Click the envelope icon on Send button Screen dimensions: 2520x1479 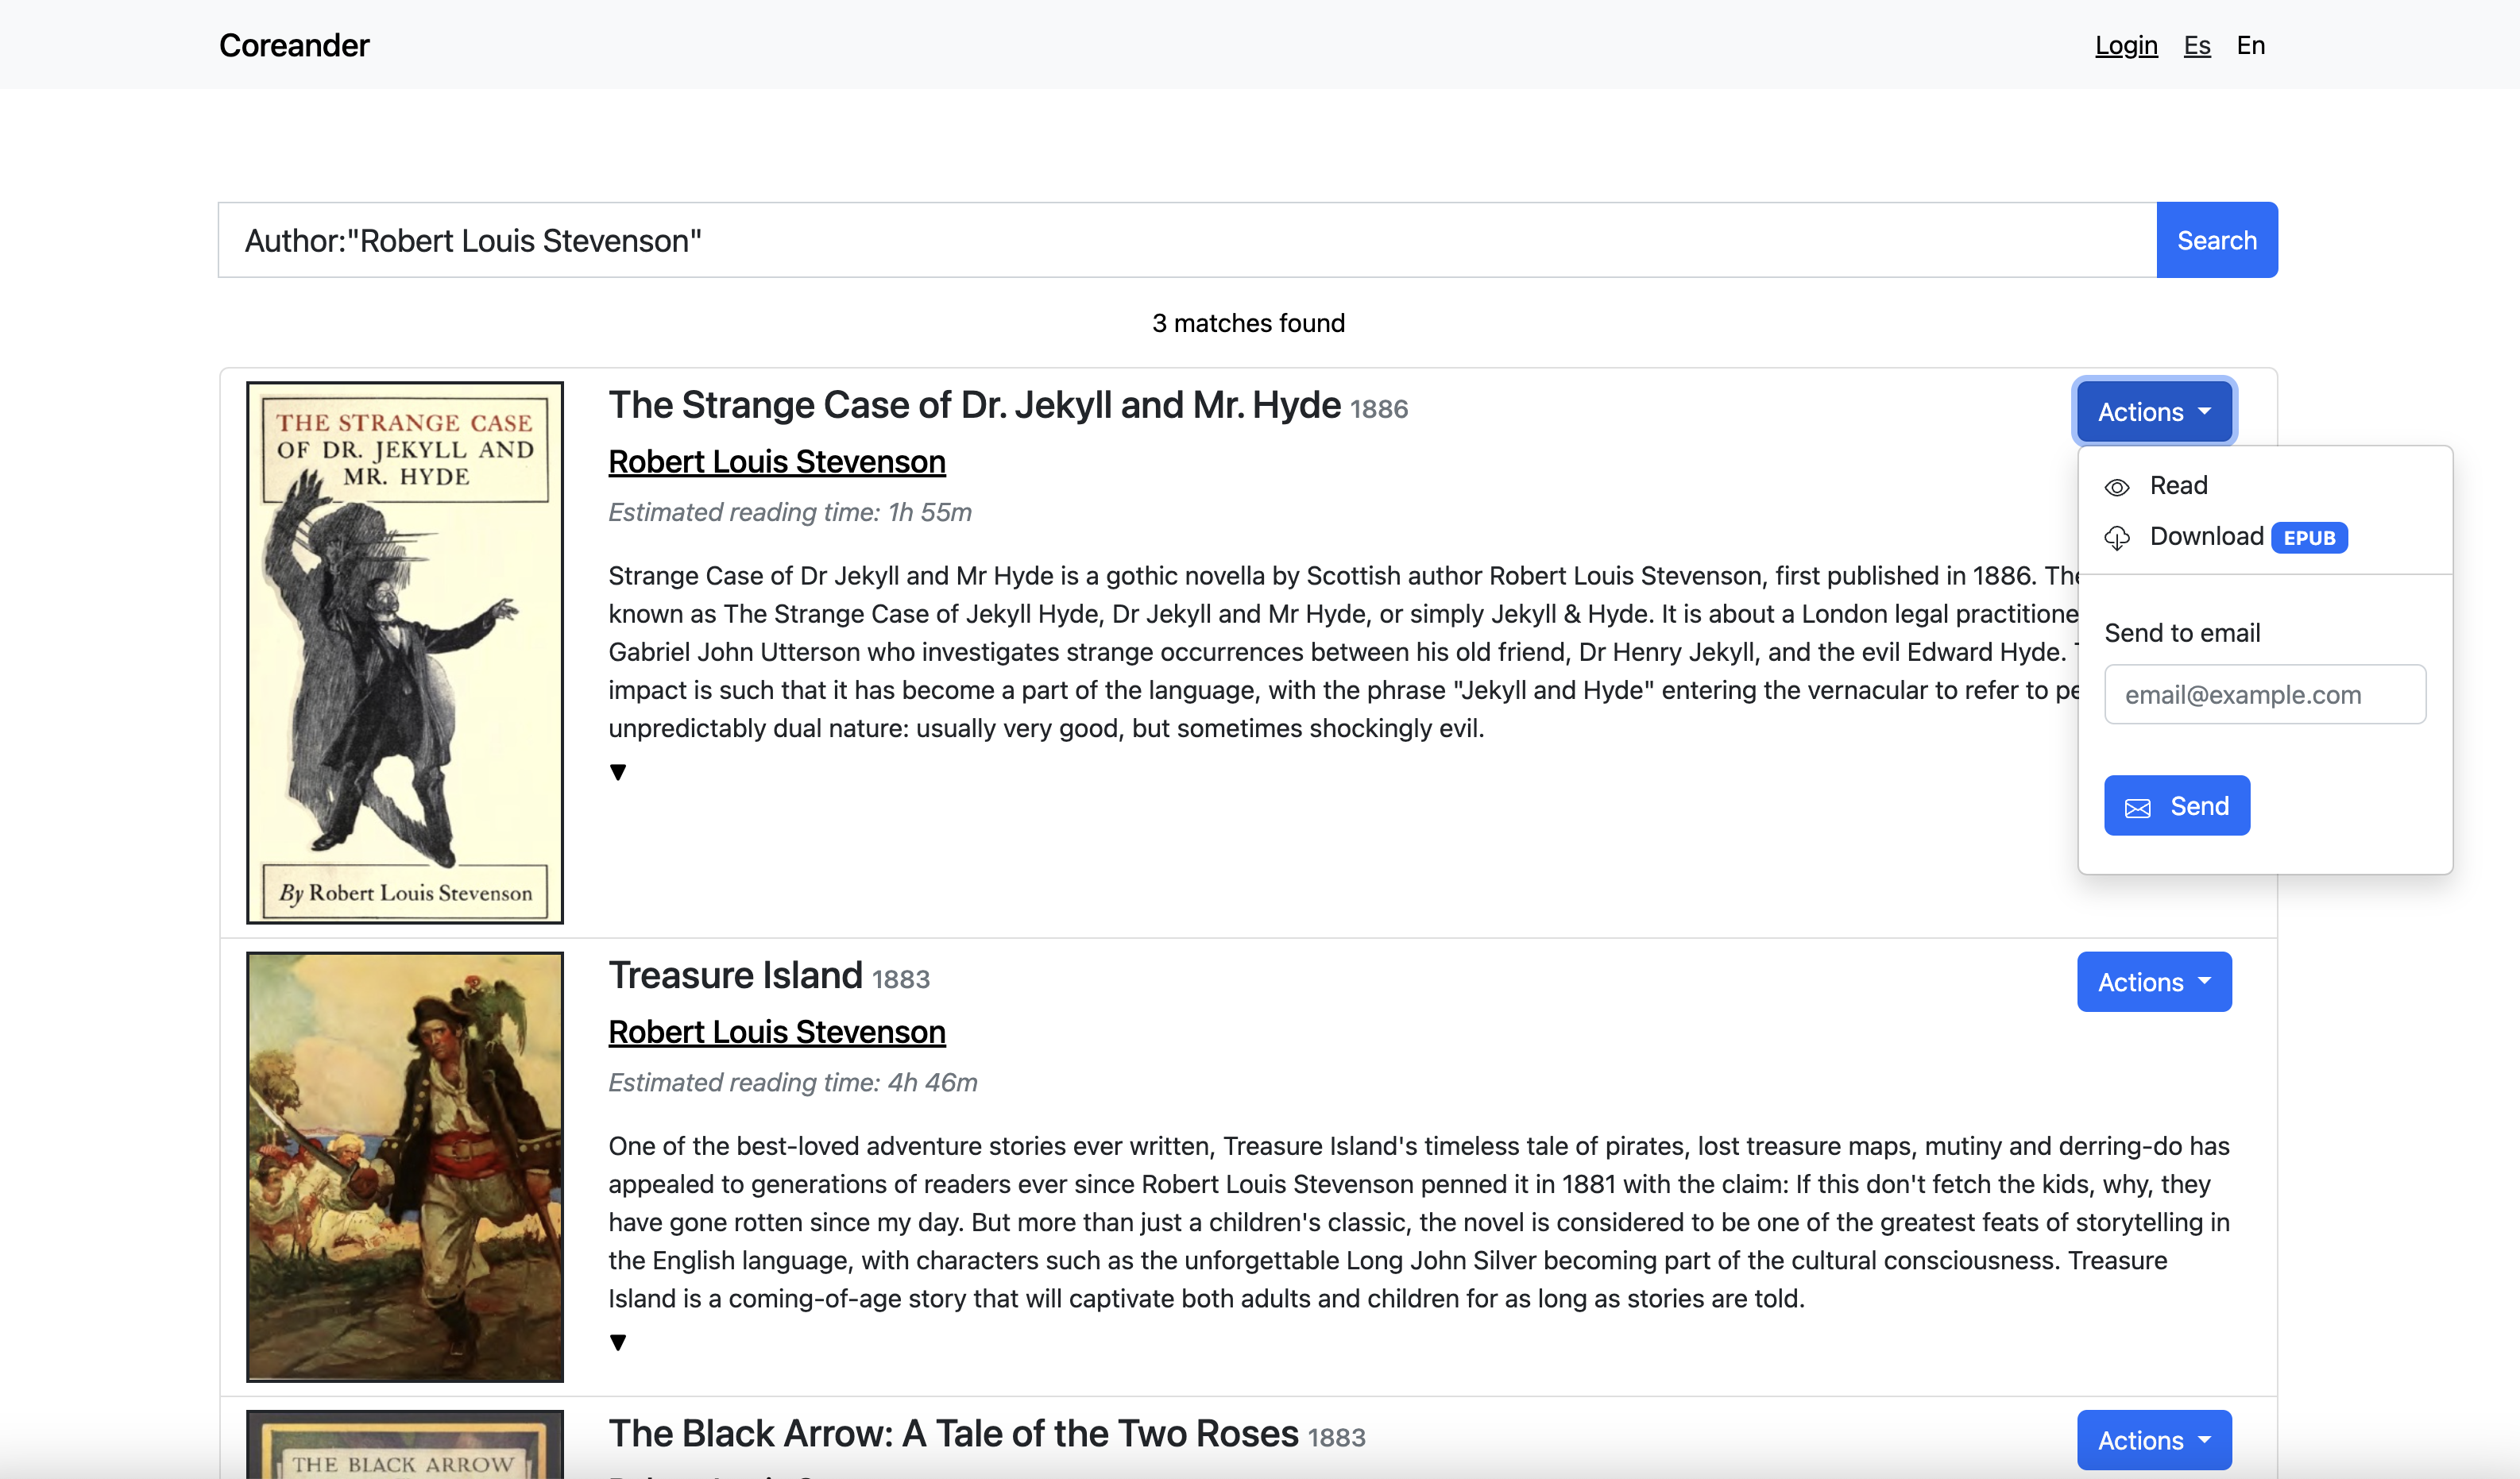click(2137, 808)
